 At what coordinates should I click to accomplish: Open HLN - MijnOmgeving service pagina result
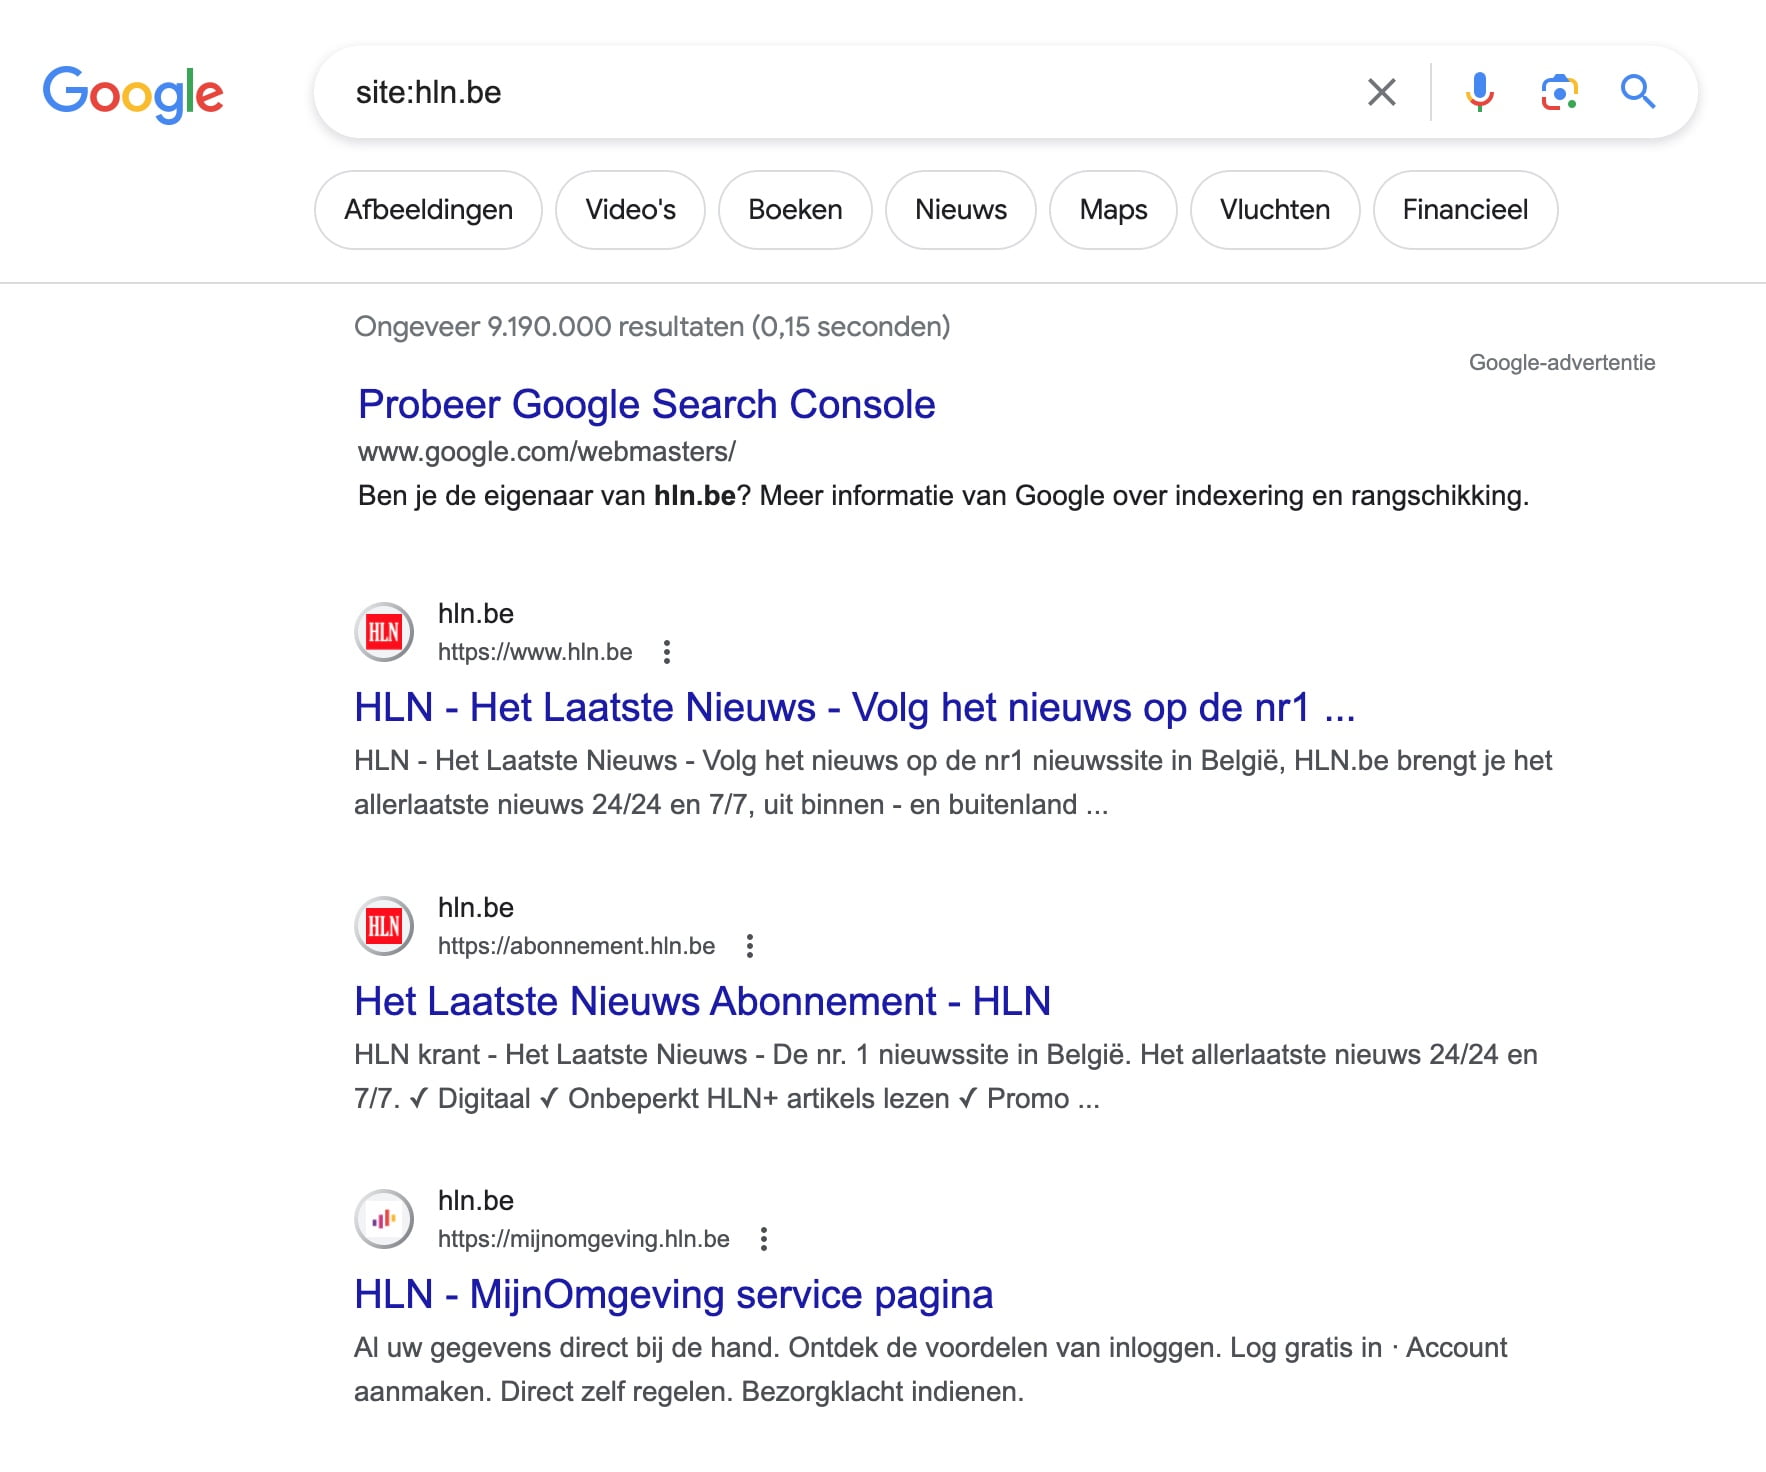(673, 1294)
